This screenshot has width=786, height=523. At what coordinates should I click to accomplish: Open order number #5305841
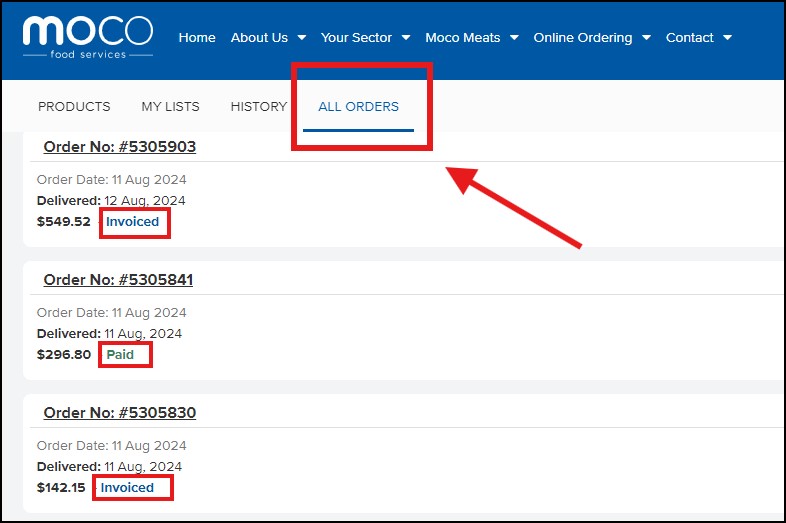[x=118, y=280]
